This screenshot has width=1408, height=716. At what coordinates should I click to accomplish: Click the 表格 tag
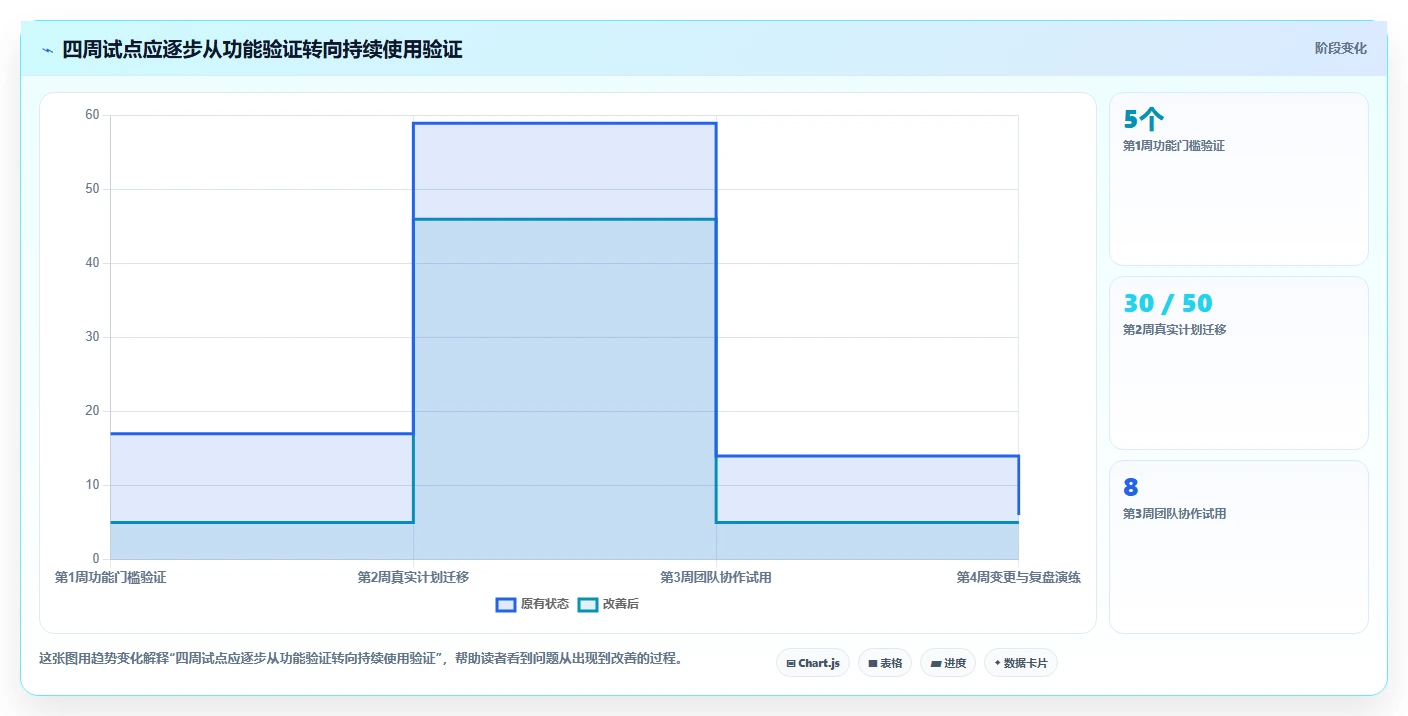[885, 663]
